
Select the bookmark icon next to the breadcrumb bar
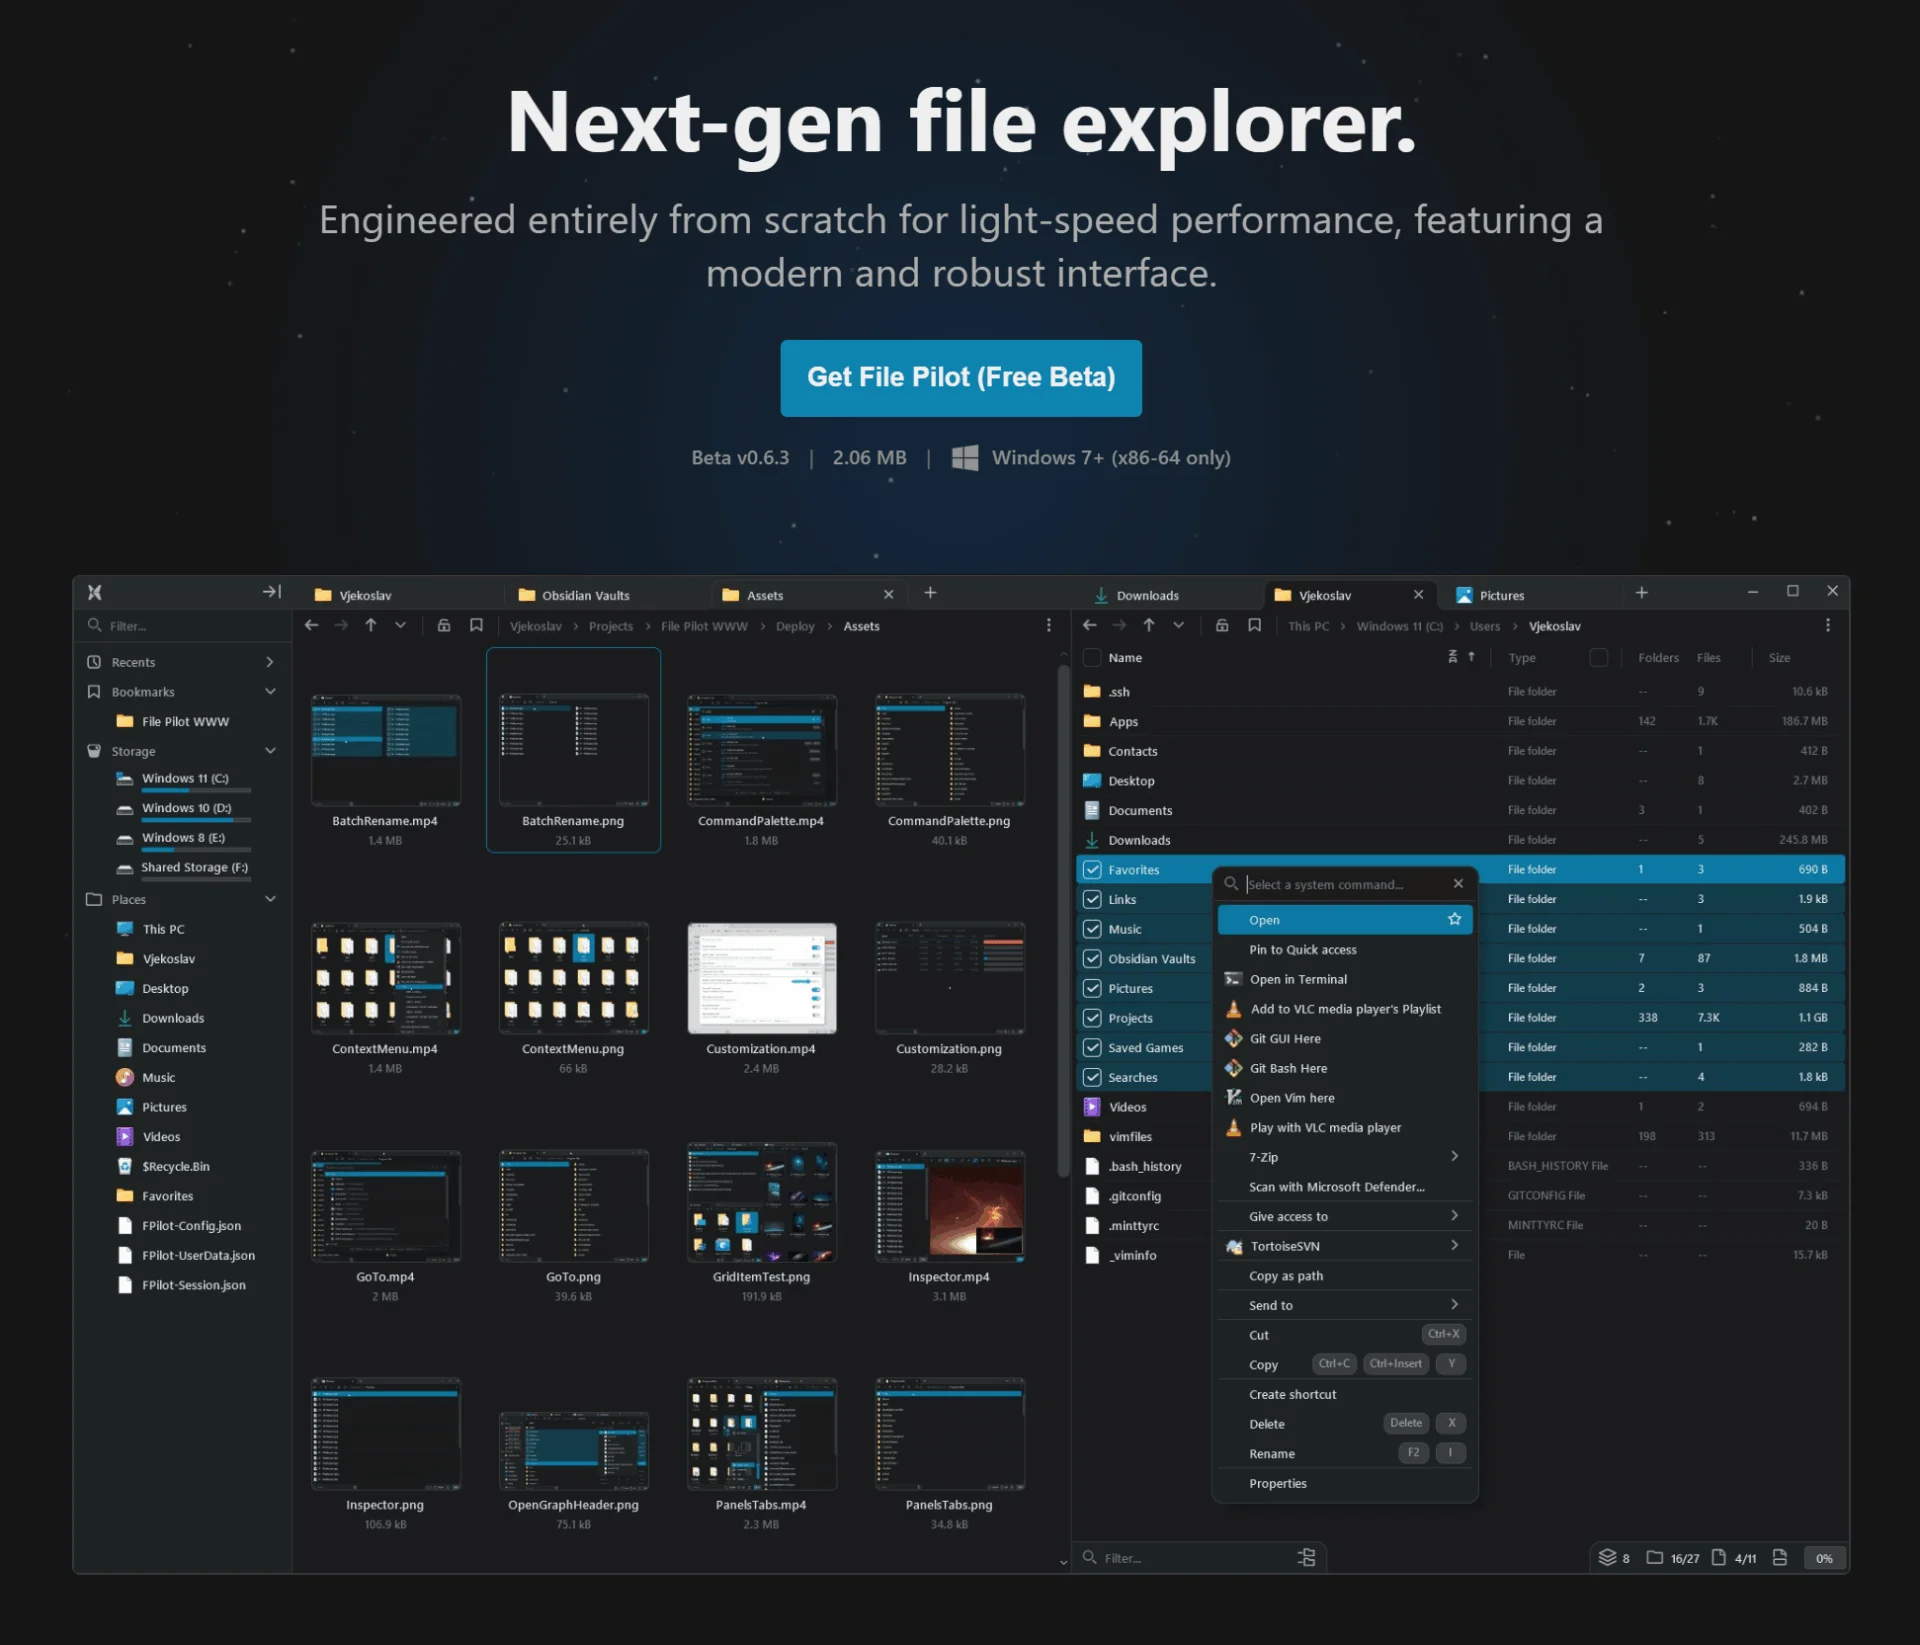(x=477, y=625)
